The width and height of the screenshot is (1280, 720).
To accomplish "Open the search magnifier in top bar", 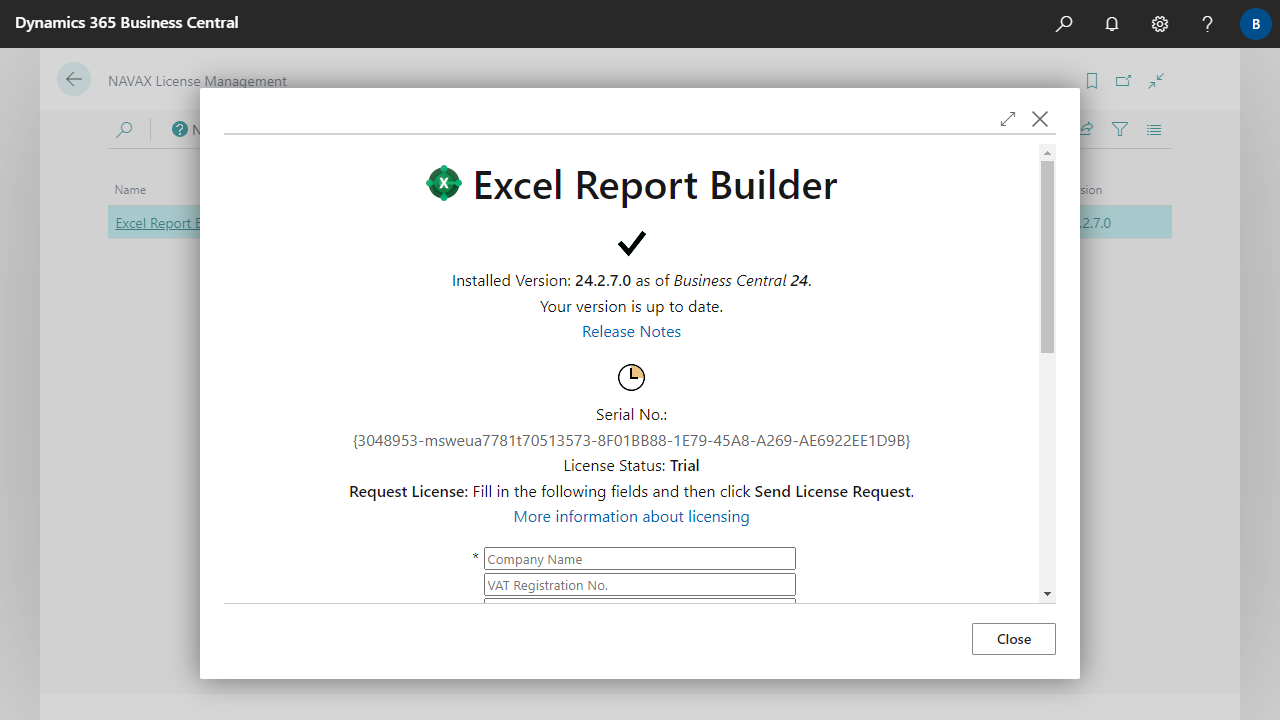I will 1064,24.
